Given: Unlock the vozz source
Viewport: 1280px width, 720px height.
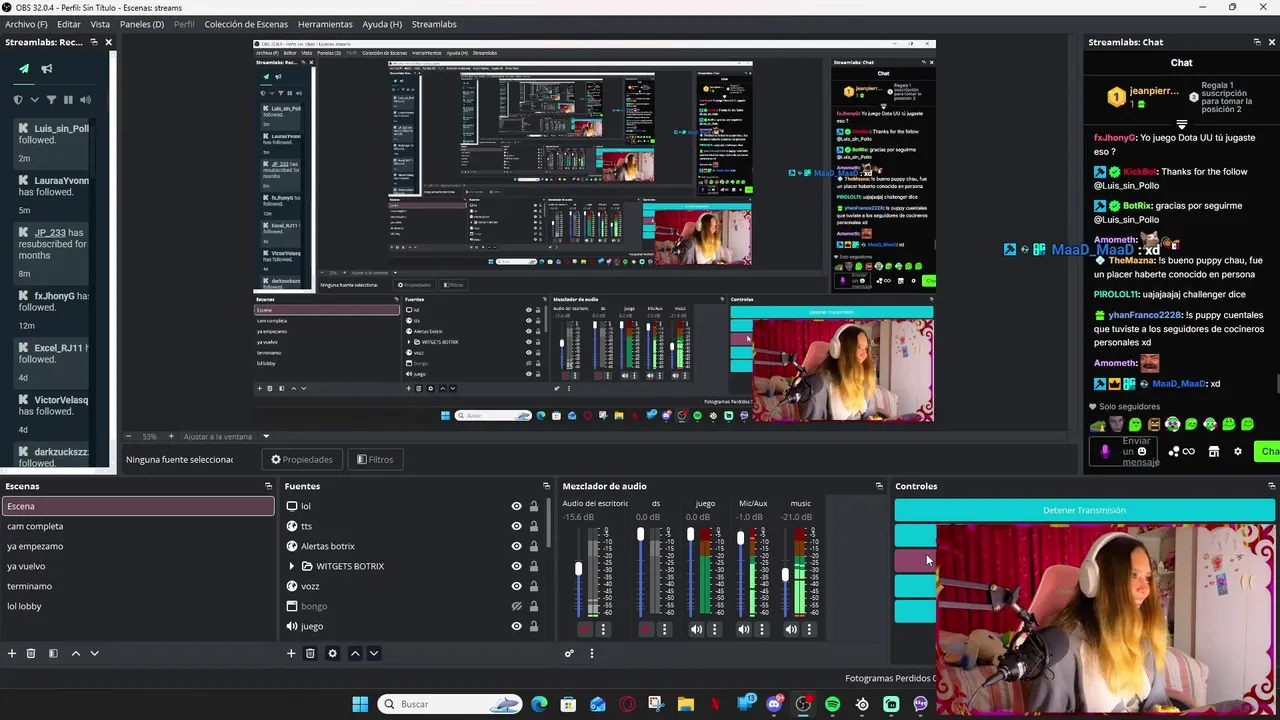Looking at the screenshot, I should 534,586.
